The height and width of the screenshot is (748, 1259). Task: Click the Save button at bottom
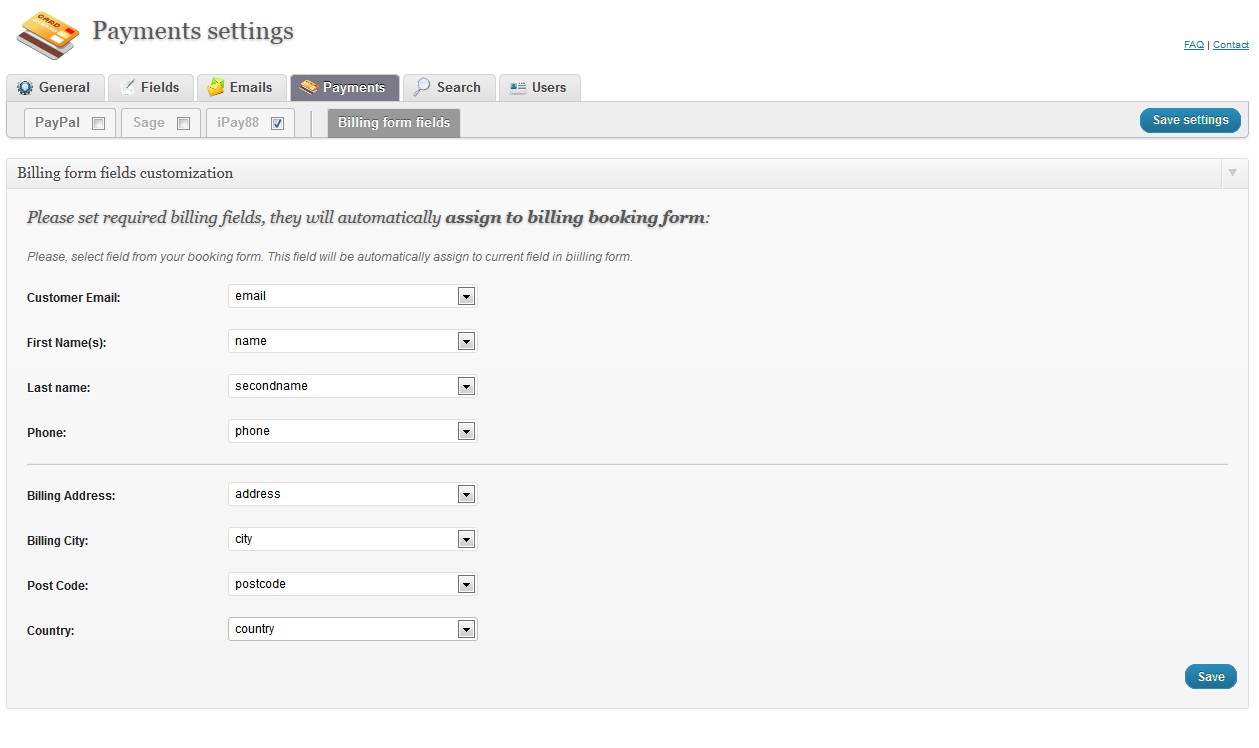pos(1210,677)
